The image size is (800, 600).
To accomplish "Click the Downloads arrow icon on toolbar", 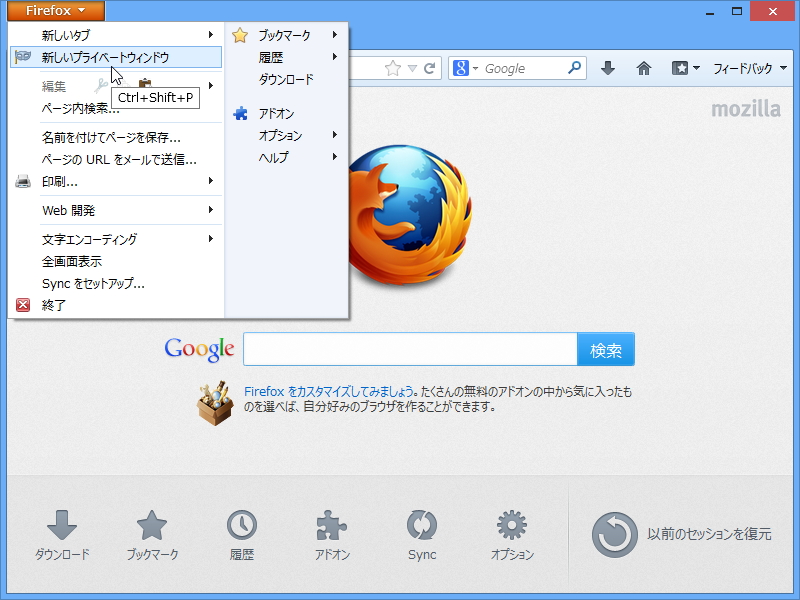I will click(x=608, y=68).
